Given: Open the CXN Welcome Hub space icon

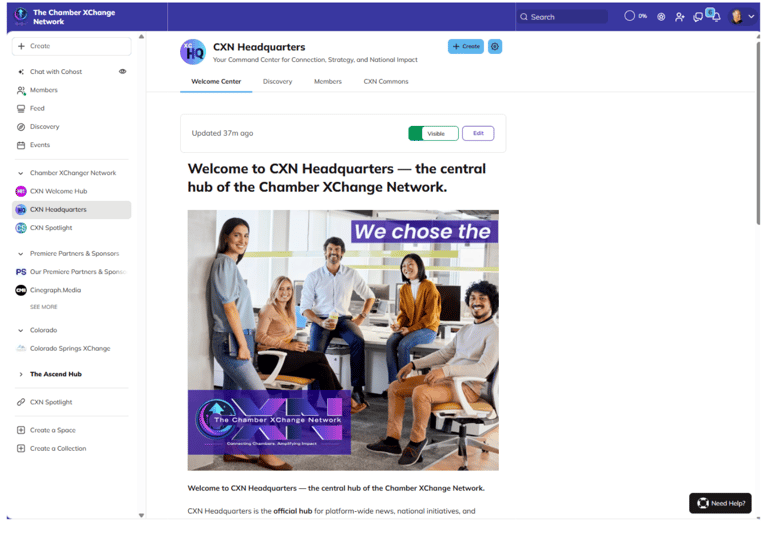Looking at the screenshot, I should pos(21,192).
